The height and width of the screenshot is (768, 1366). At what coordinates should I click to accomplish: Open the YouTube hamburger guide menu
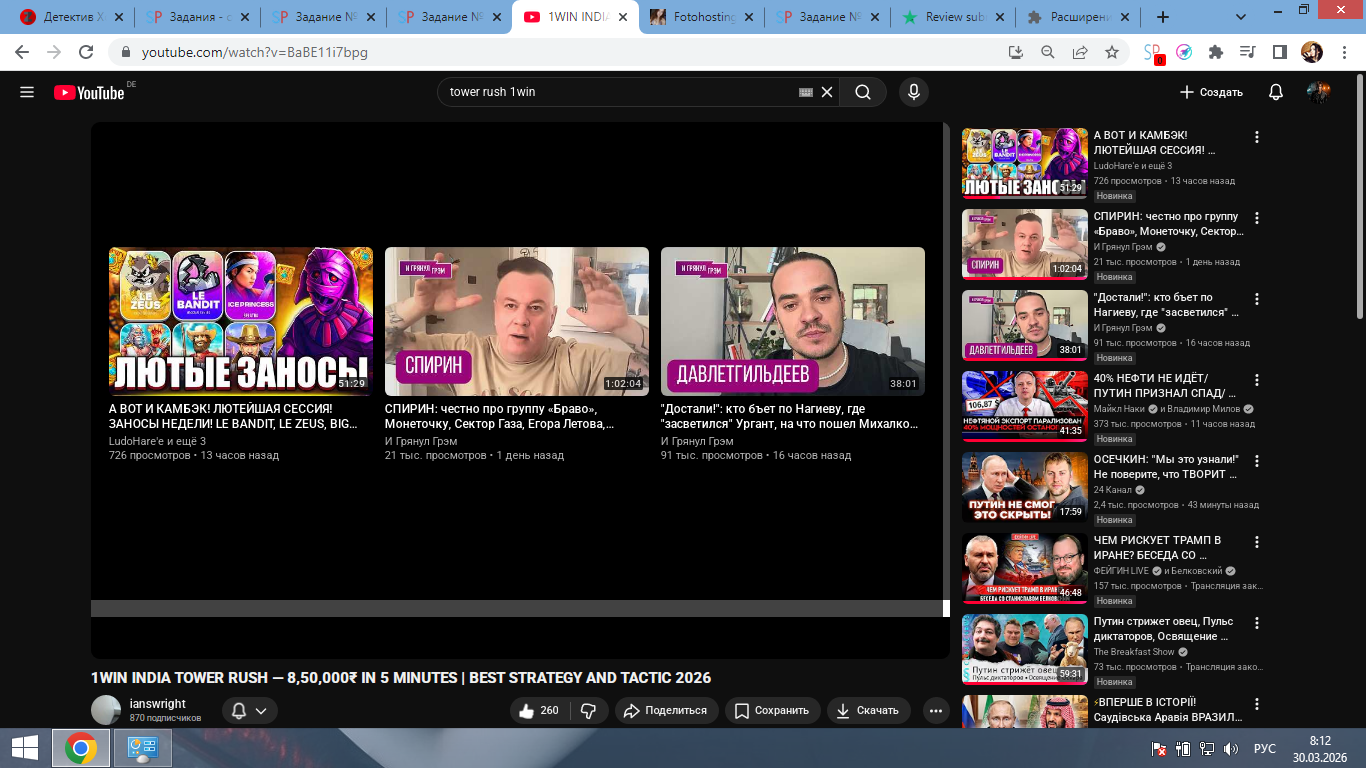(x=27, y=92)
